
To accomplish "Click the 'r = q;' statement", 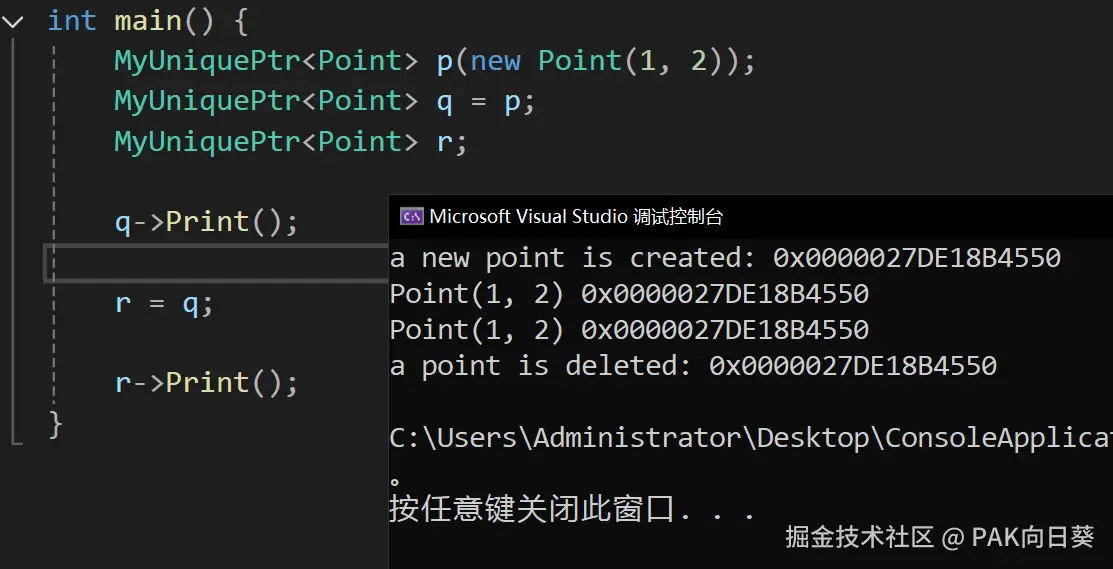I will (164, 304).
